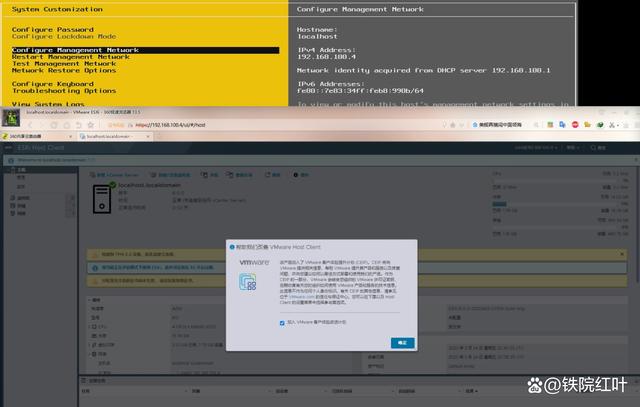Click the green globe extension icon
The image size is (640, 407).
click(600, 125)
